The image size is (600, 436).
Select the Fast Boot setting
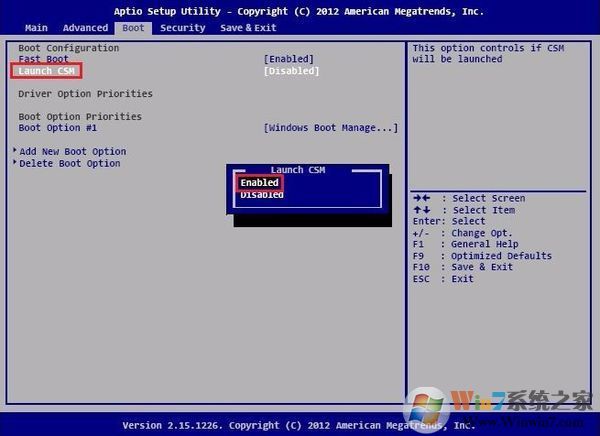[x=43, y=59]
